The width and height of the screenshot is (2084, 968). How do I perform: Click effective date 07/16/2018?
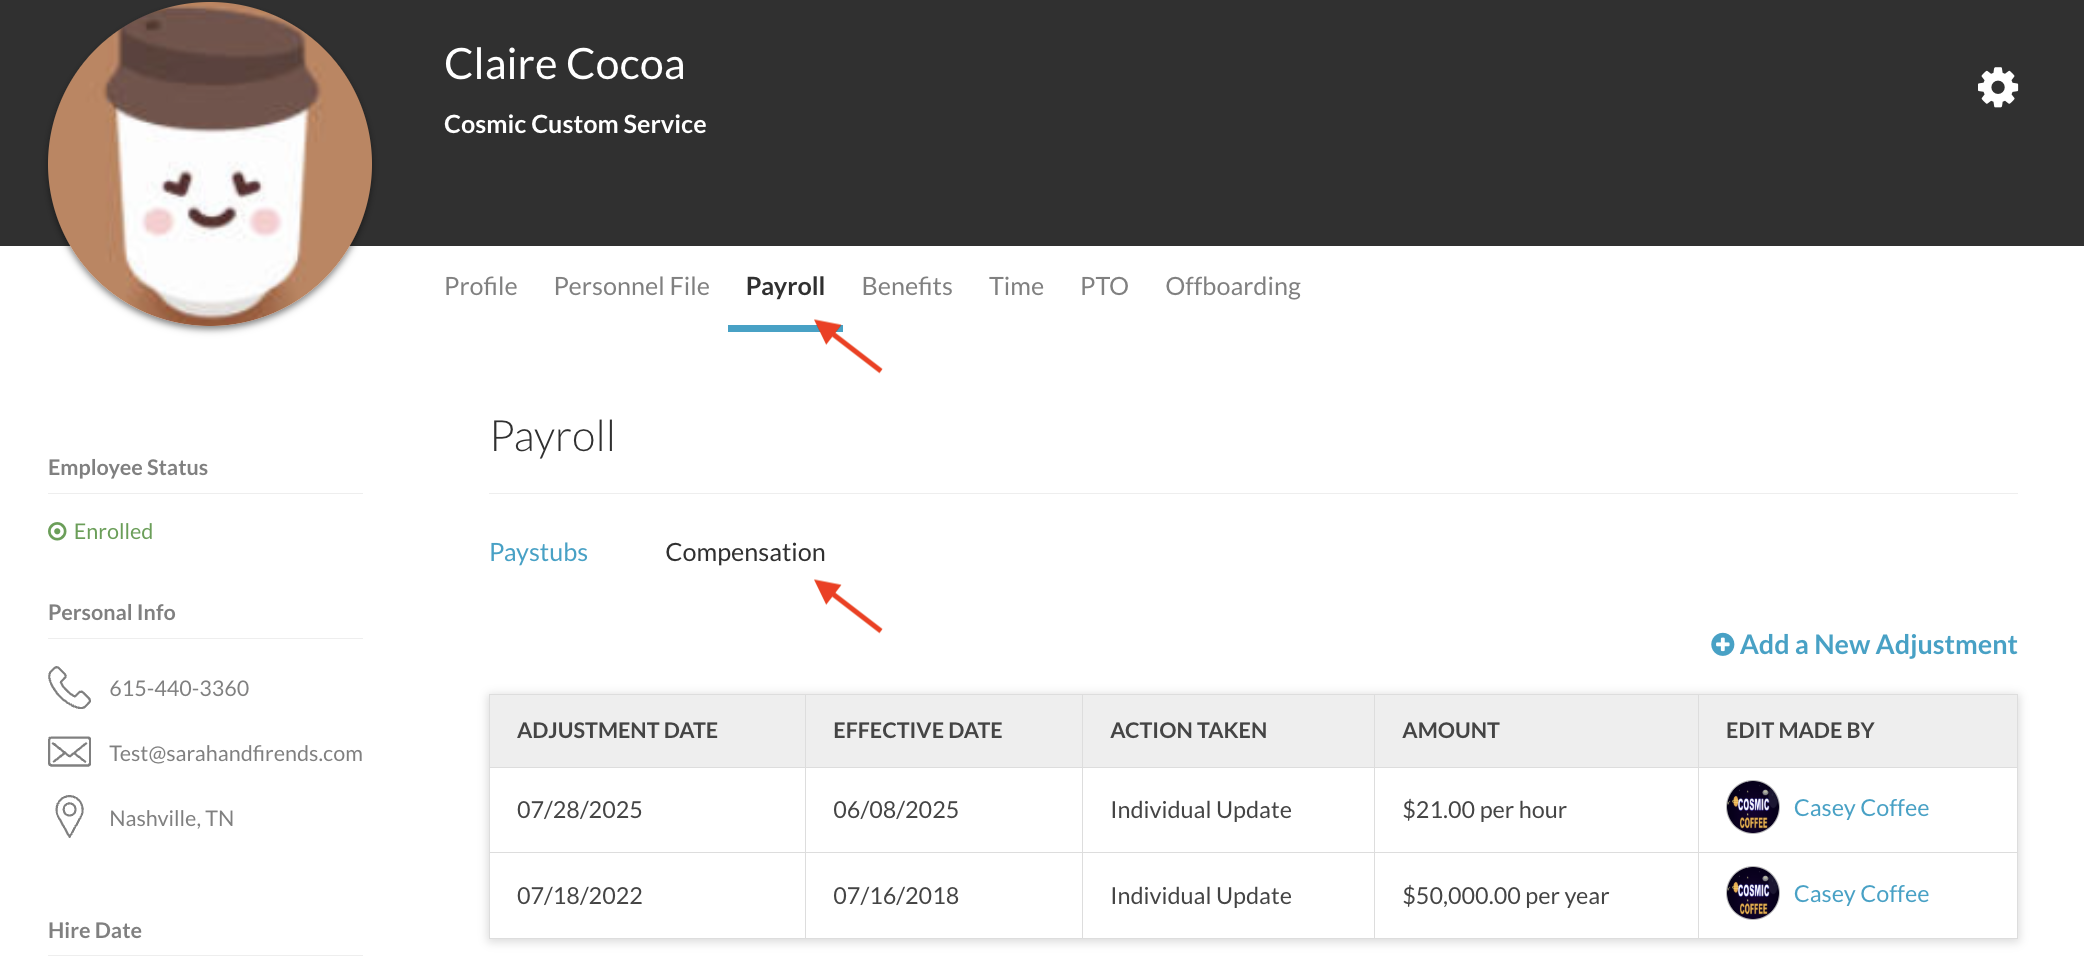click(x=895, y=896)
